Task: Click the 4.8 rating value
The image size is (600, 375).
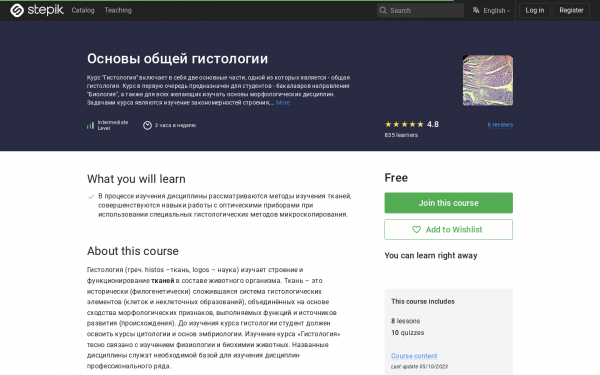Action: coord(433,124)
